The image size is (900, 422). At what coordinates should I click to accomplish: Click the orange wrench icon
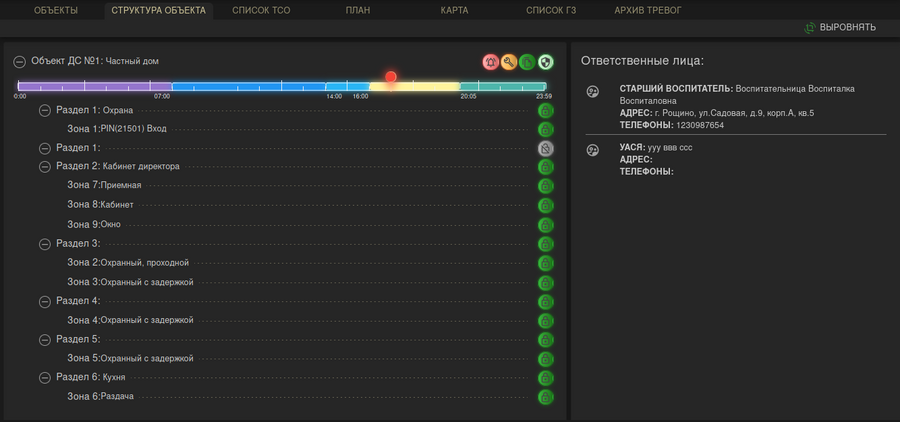tap(509, 62)
